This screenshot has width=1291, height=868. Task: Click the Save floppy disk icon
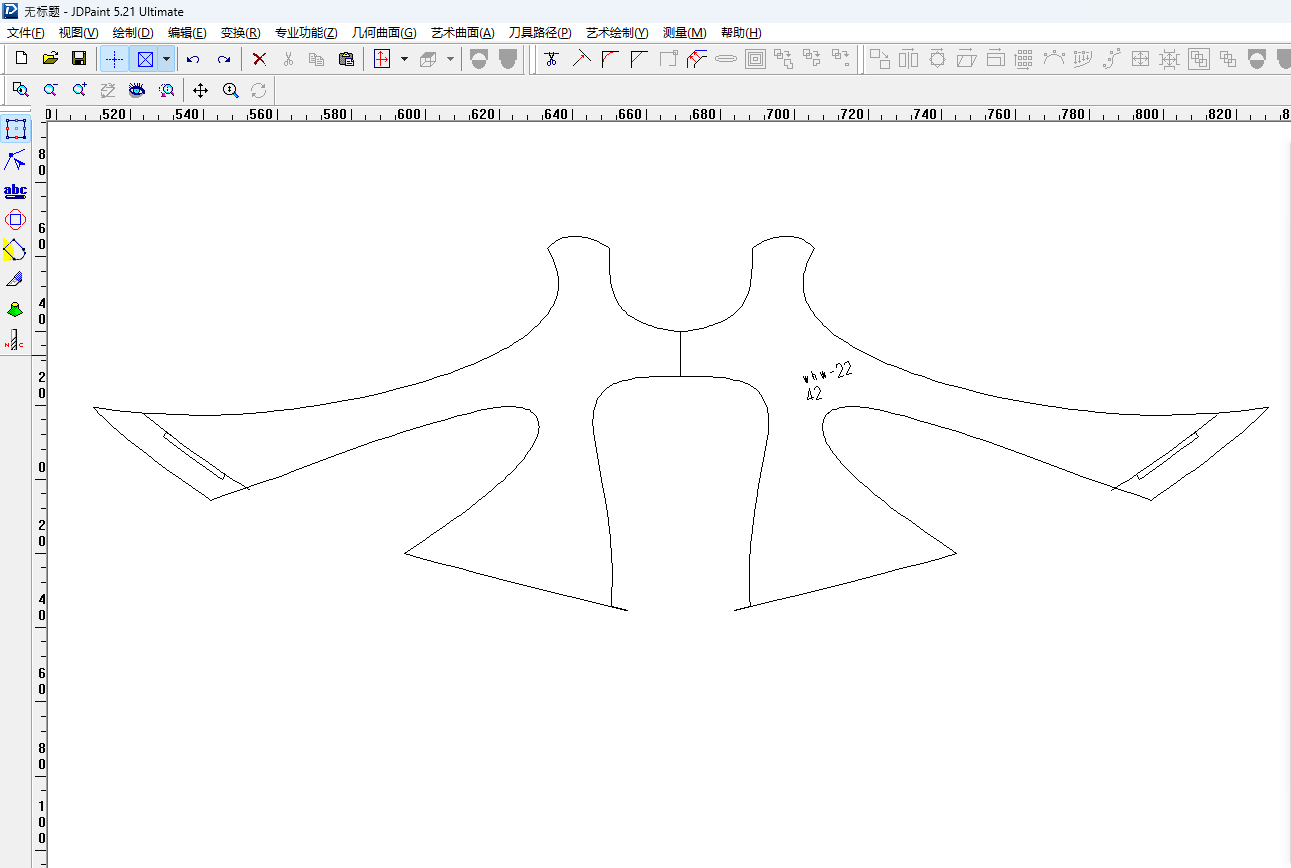[x=79, y=59]
